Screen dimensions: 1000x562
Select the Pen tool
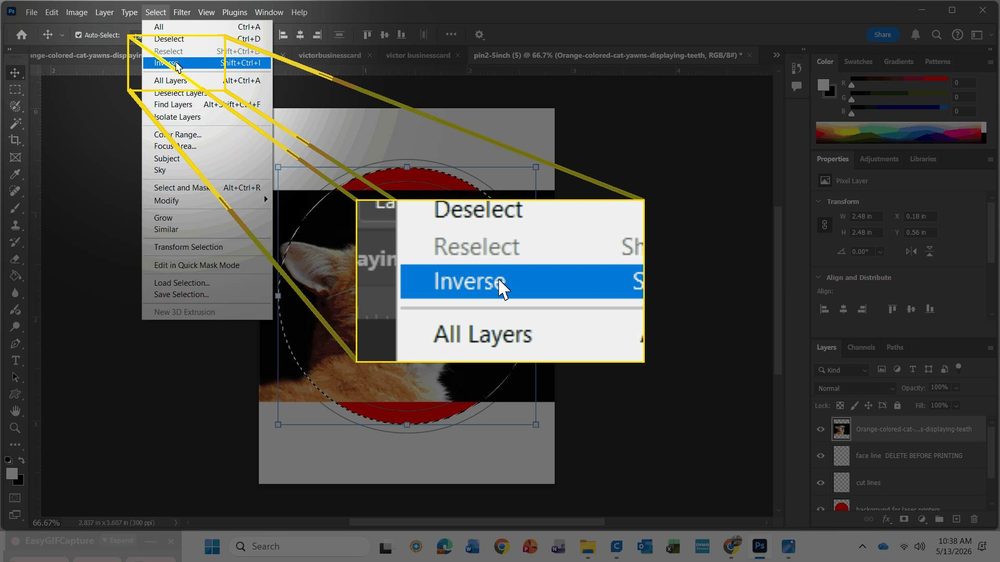coord(15,344)
